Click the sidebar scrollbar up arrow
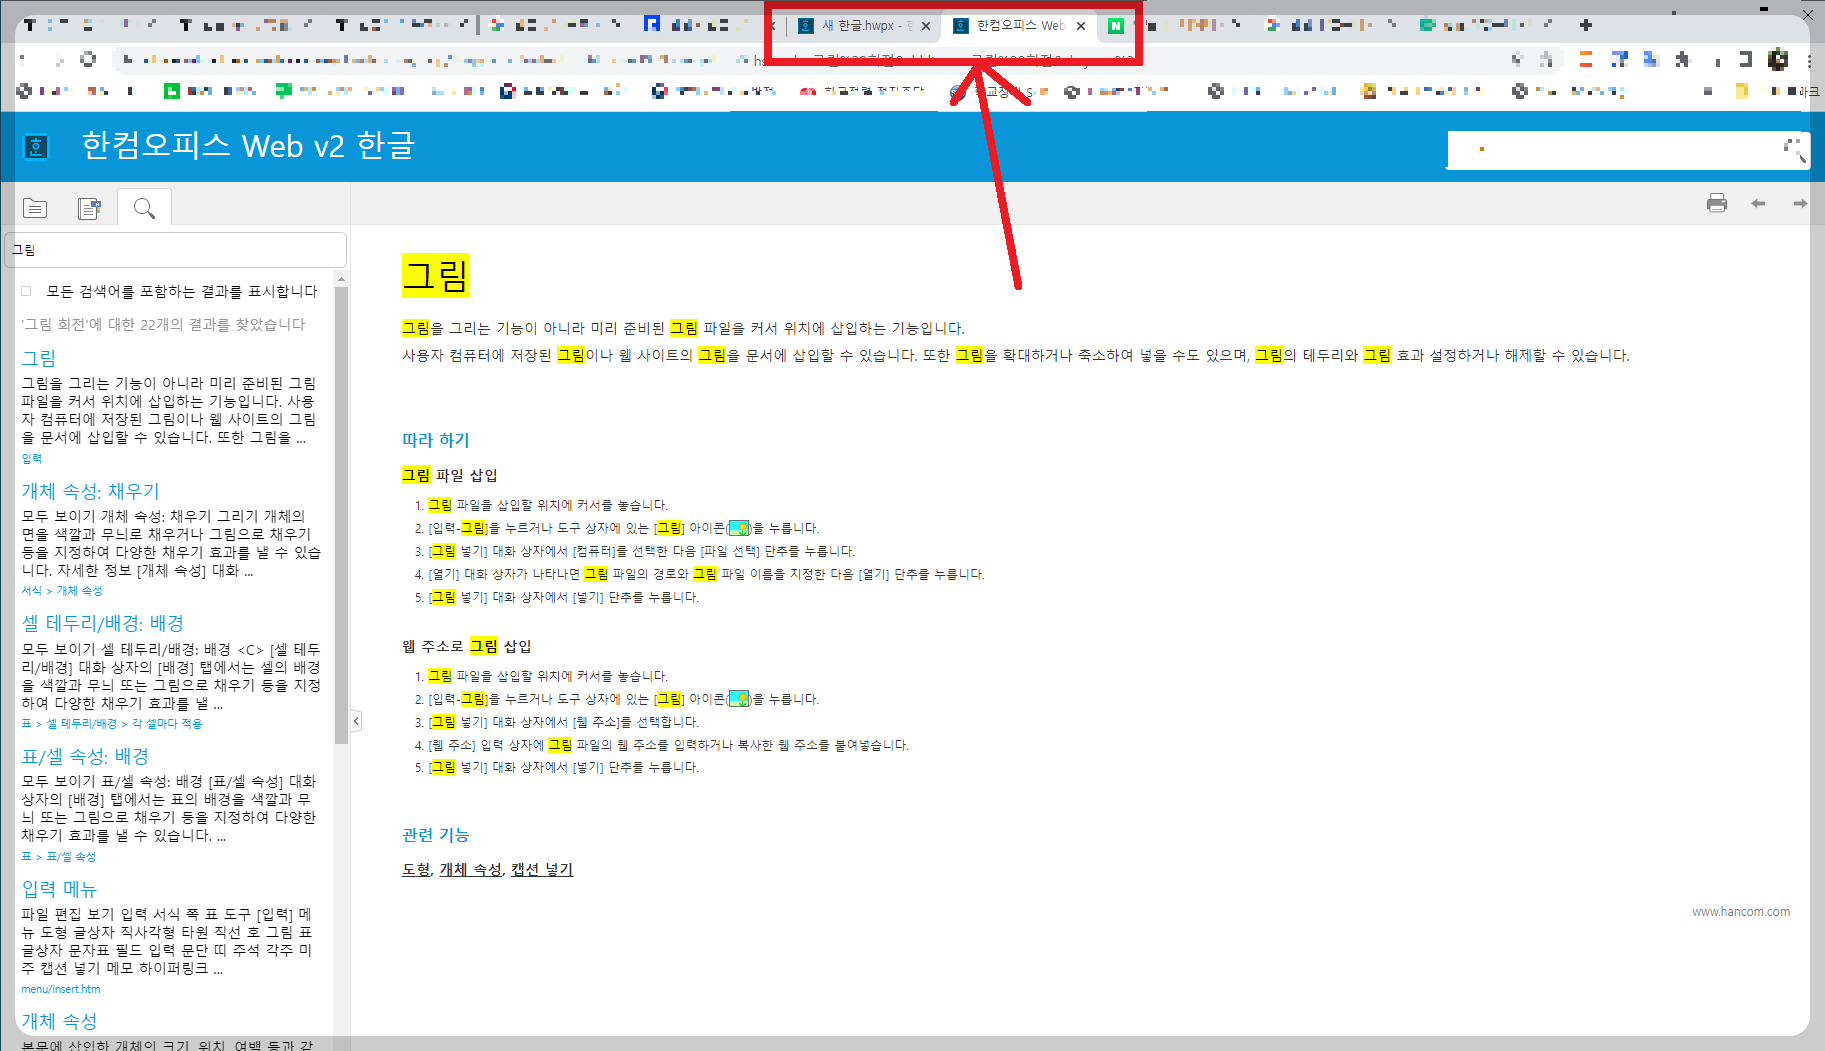Screen dimensions: 1825x1051 tap(341, 279)
